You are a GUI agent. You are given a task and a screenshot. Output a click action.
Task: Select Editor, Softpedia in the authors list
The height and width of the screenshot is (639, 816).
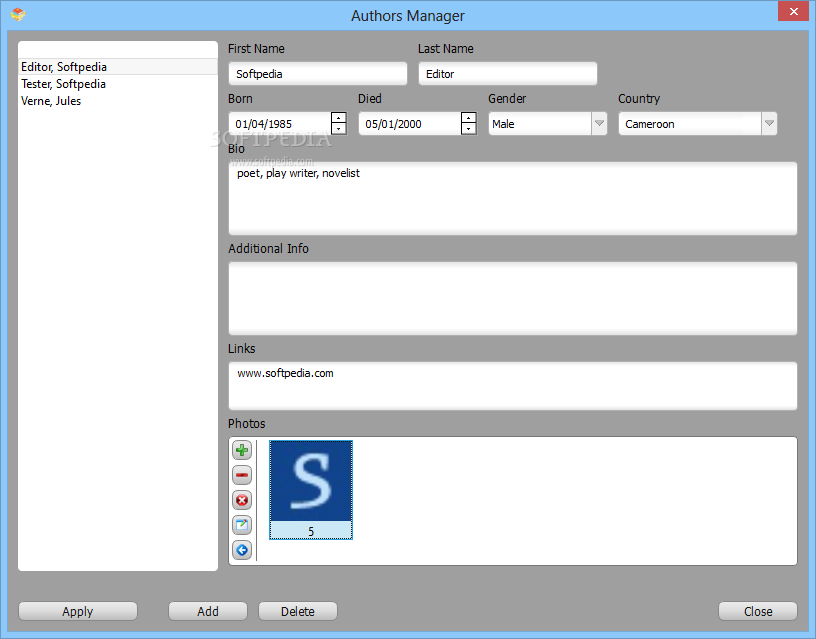[x=118, y=67]
